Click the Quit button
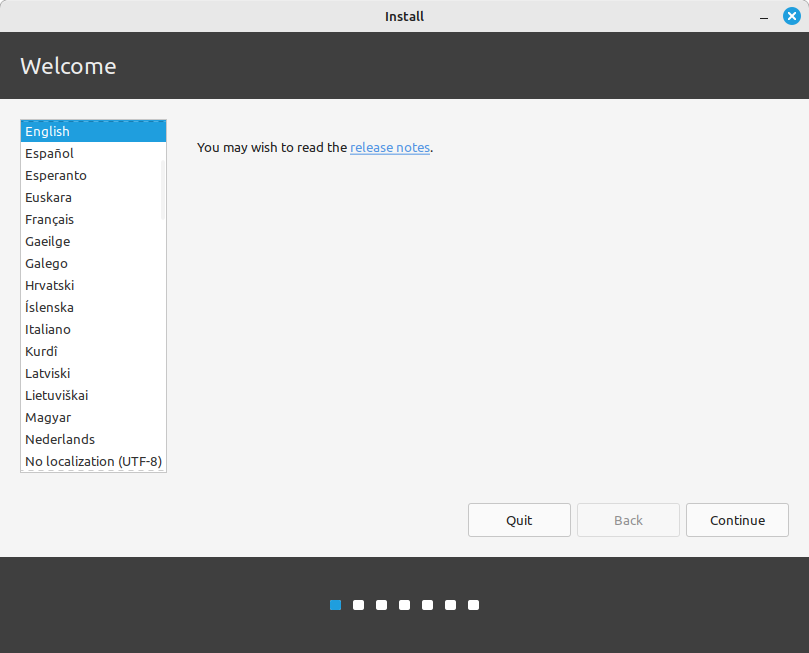Image resolution: width=809 pixels, height=653 pixels. pos(519,520)
